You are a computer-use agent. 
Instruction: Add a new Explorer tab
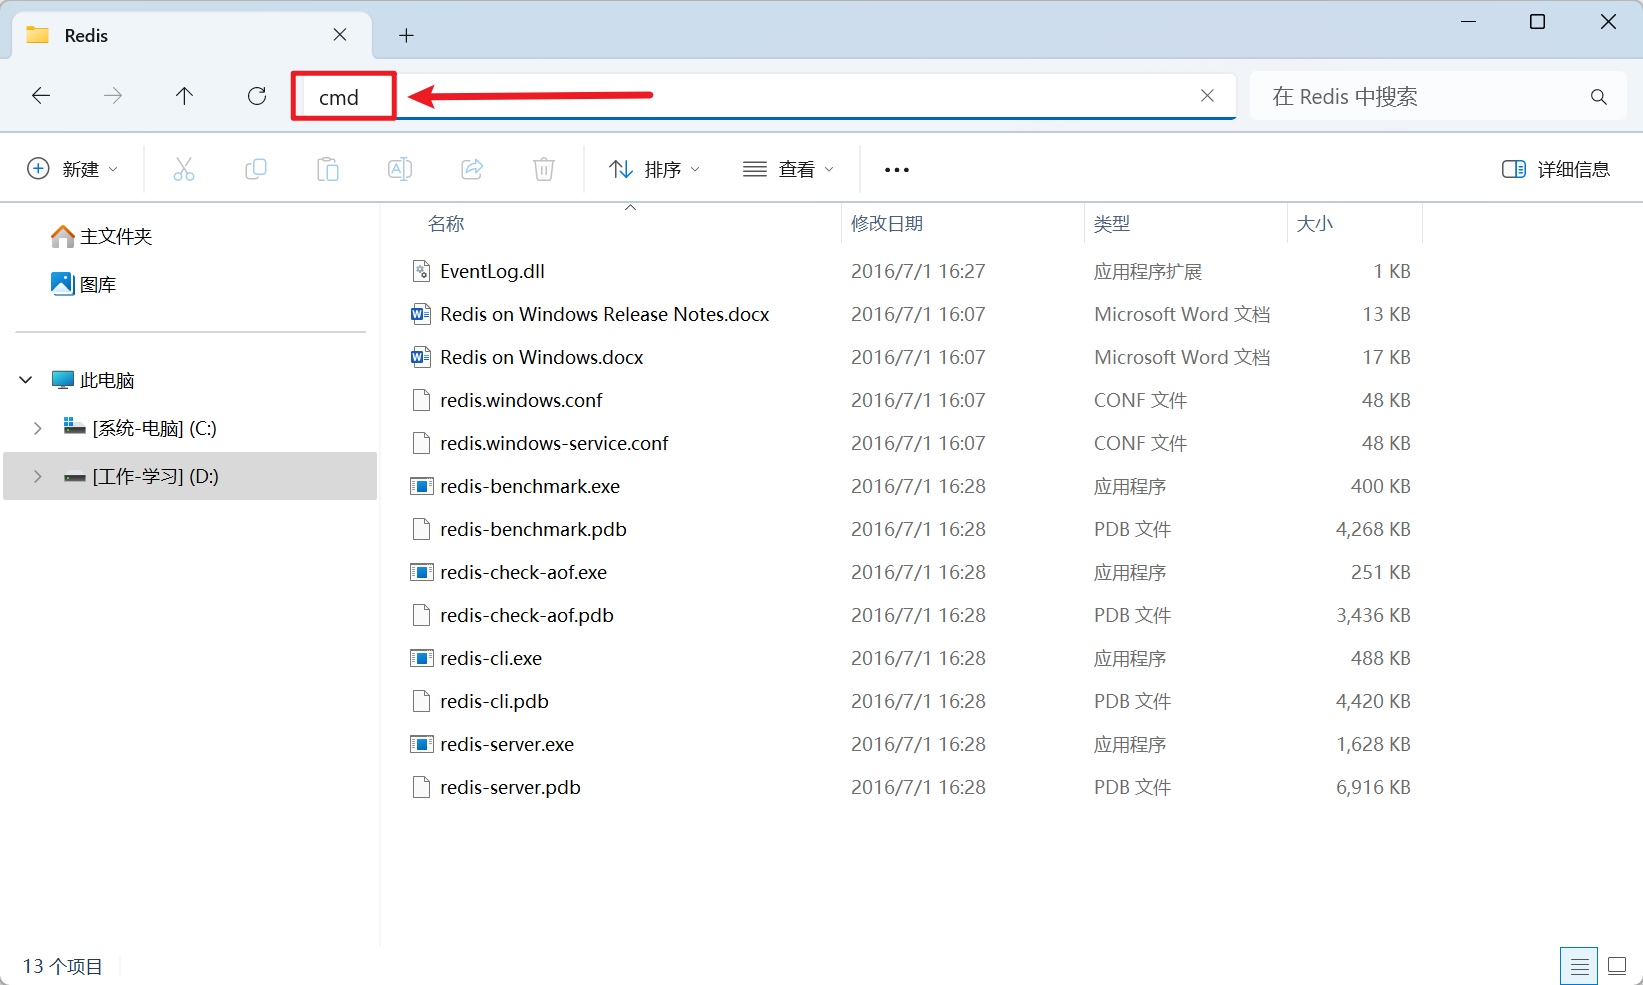tap(406, 35)
